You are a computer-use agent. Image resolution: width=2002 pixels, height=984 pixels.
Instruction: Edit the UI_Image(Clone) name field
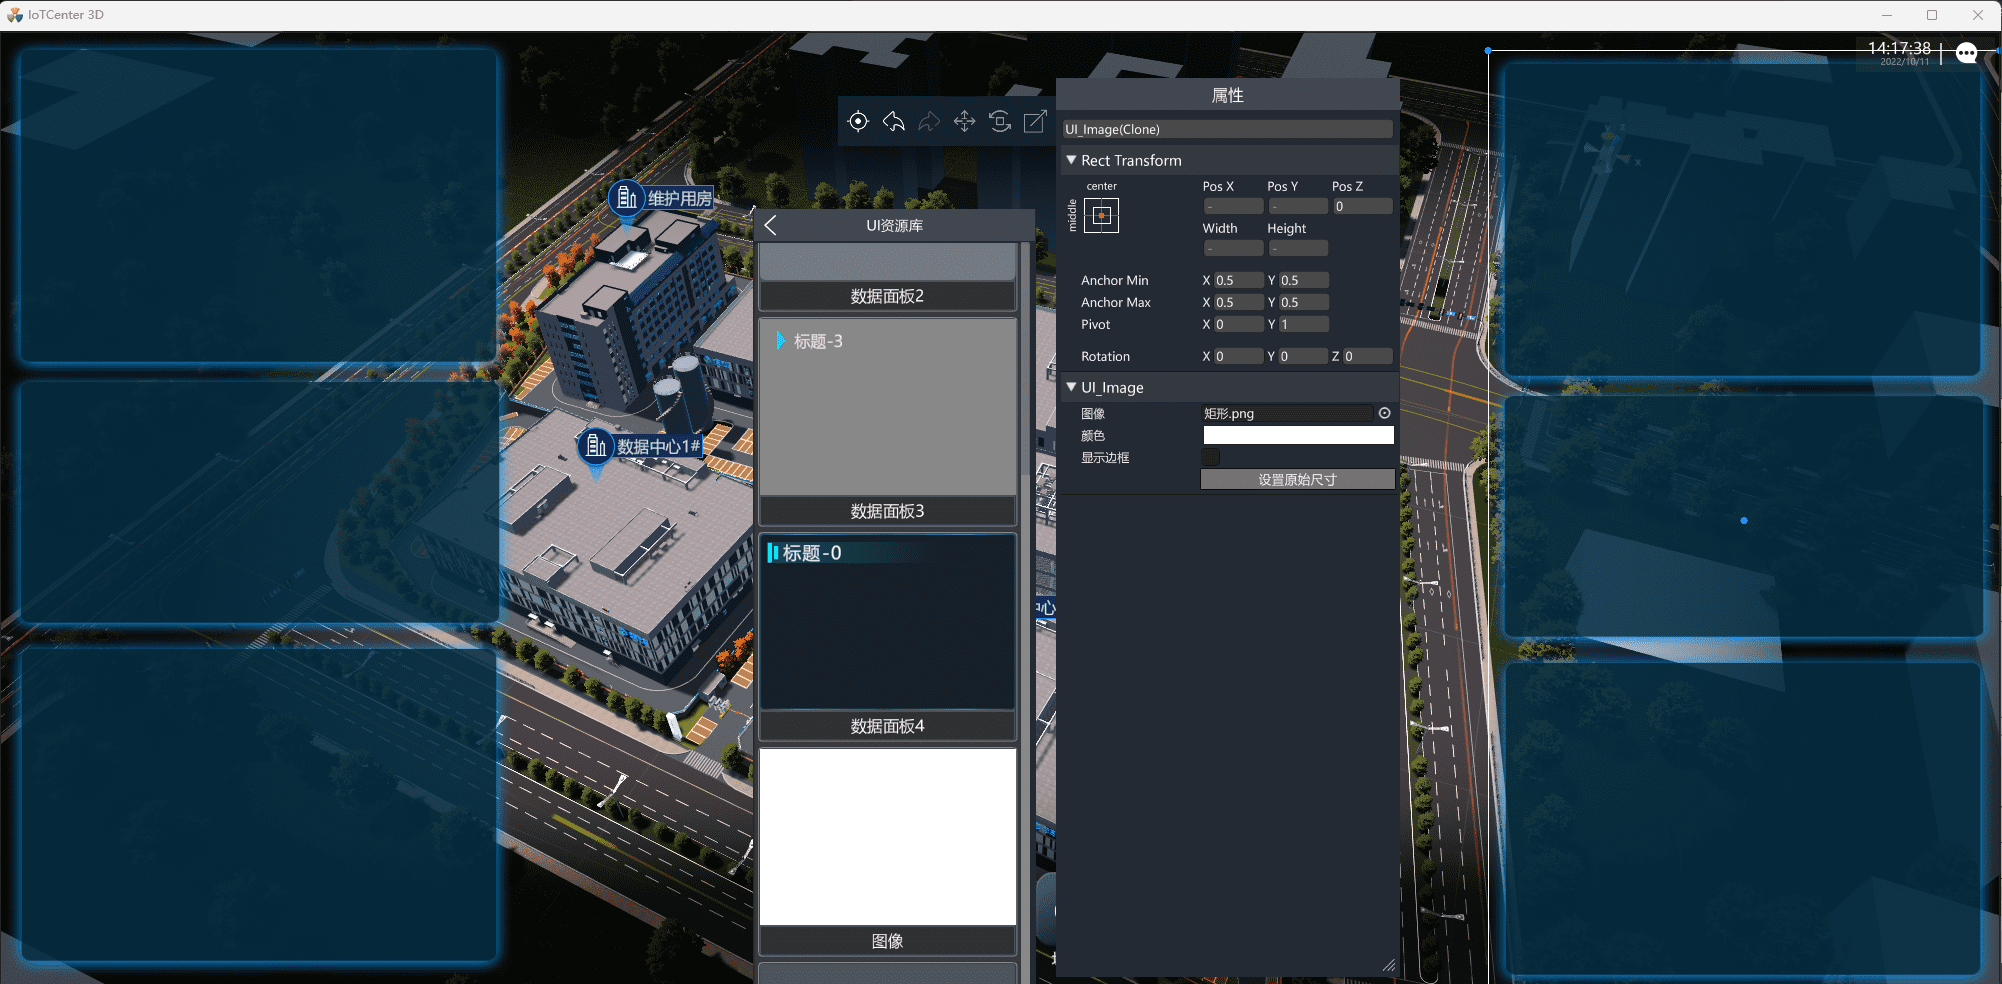(x=1227, y=129)
